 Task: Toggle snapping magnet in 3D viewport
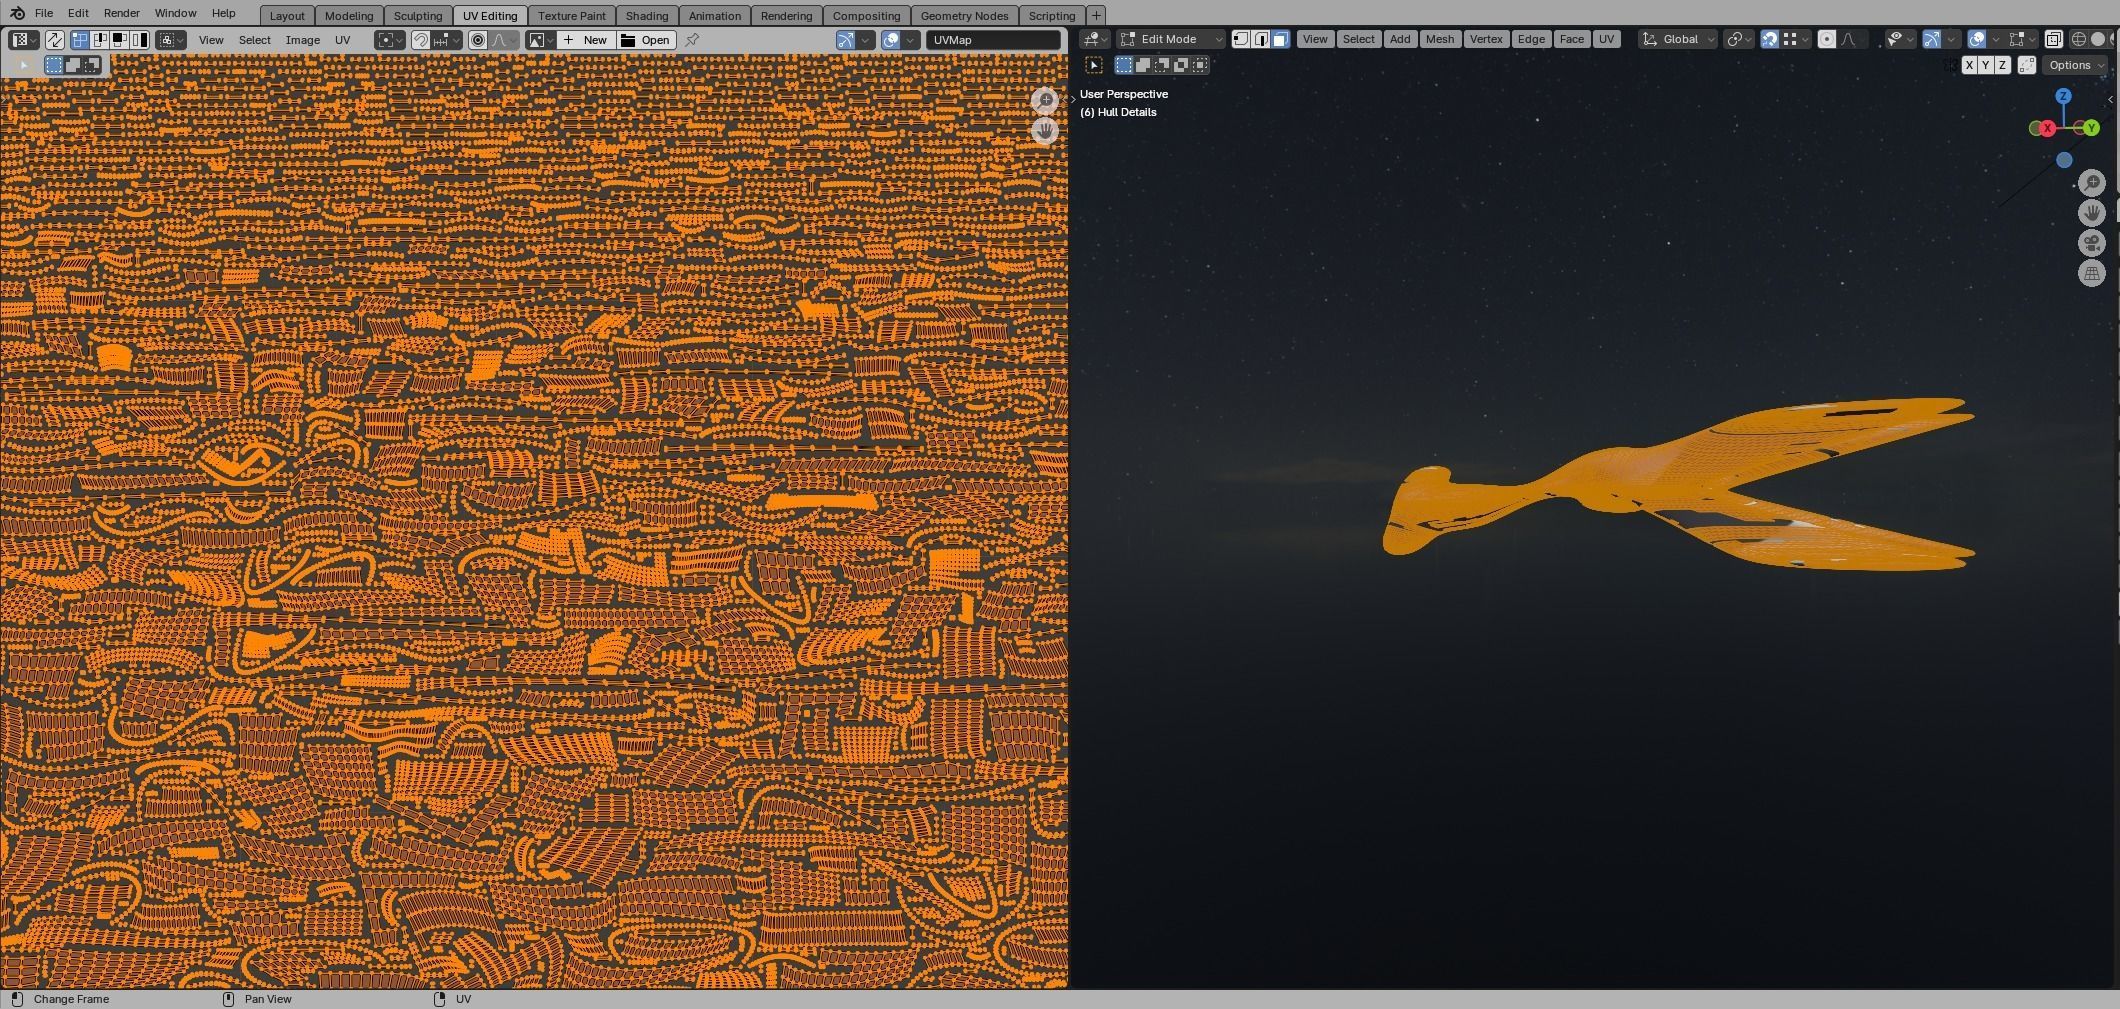(x=1769, y=39)
